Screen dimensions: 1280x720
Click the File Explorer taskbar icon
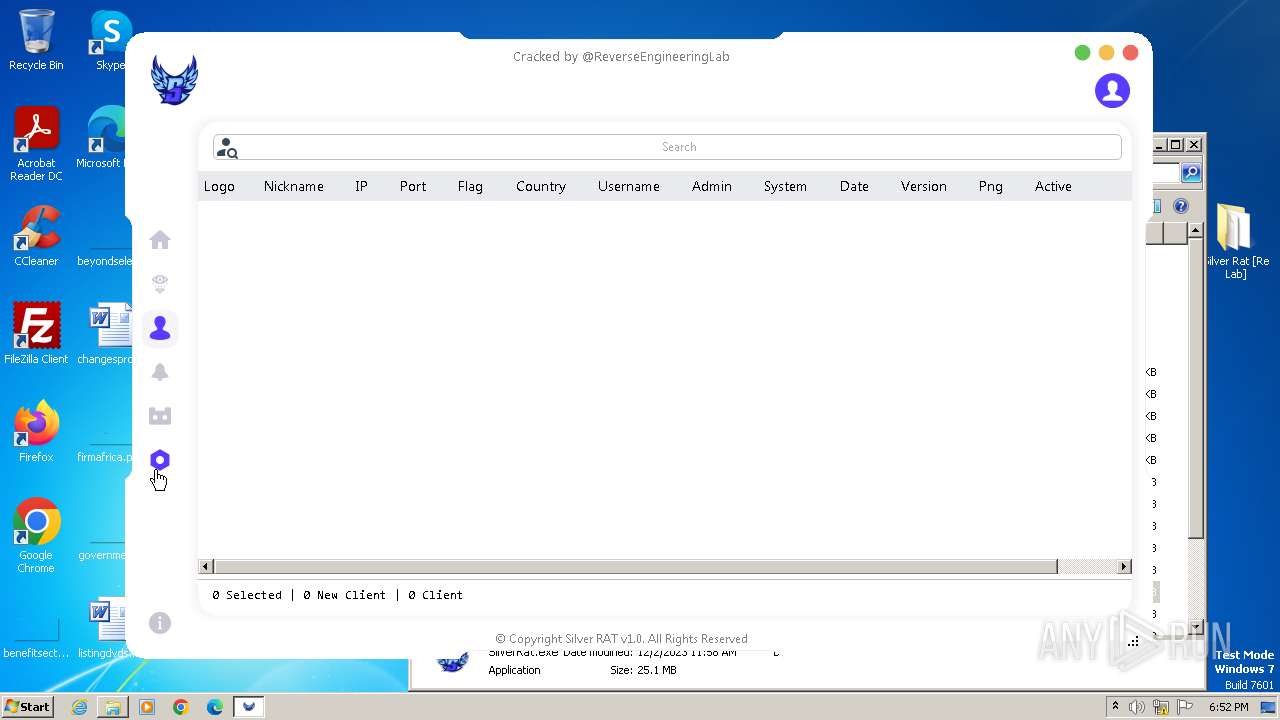click(113, 707)
